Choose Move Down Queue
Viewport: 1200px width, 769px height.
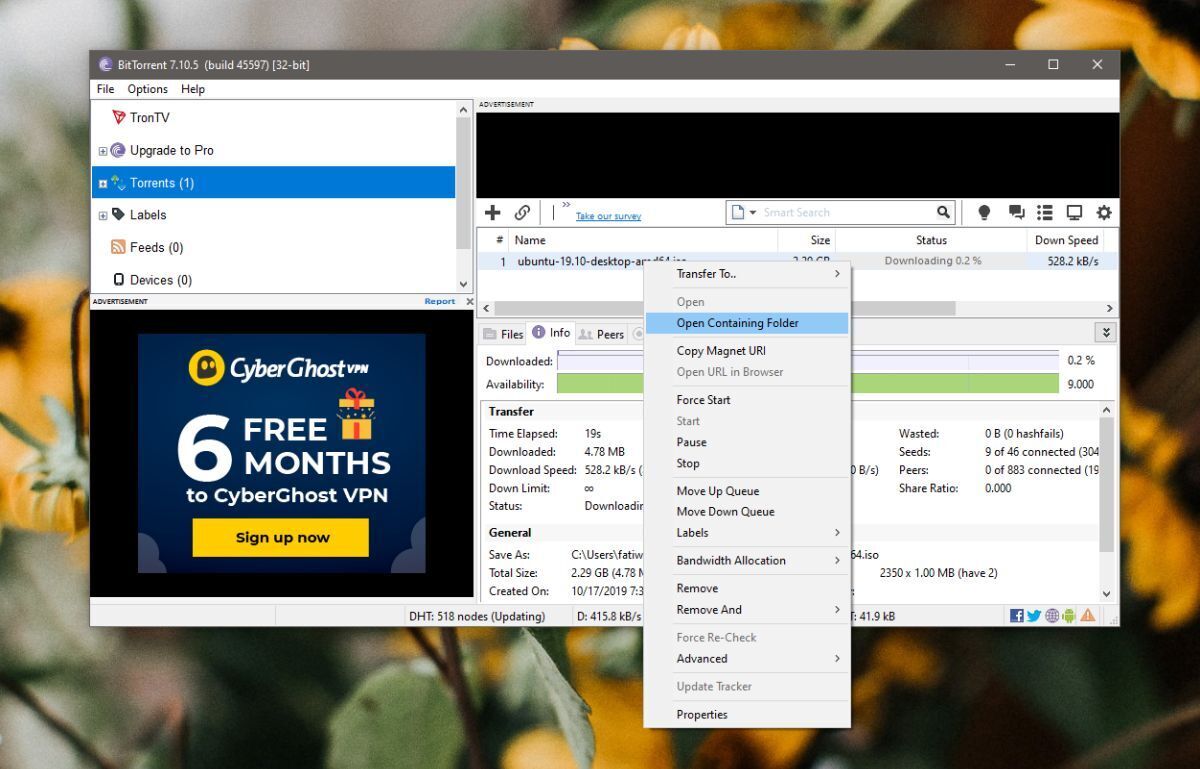click(747, 511)
